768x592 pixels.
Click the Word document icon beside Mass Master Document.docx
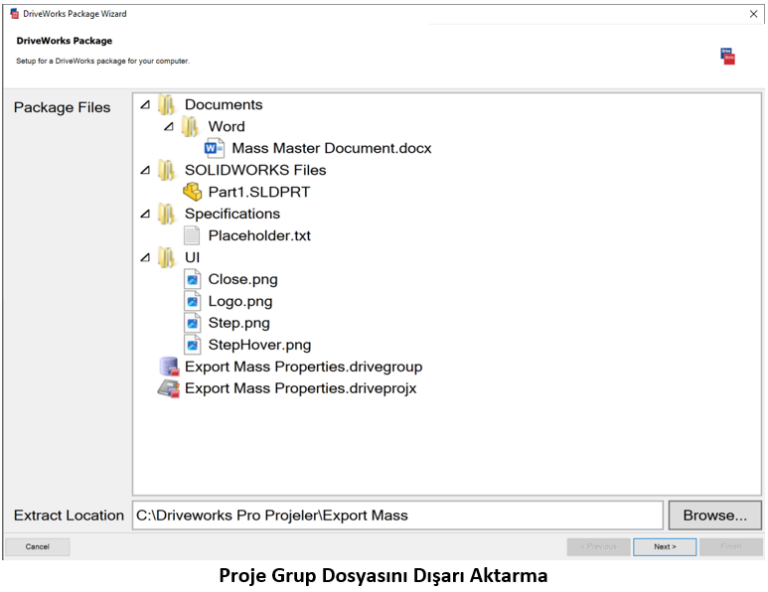(214, 148)
